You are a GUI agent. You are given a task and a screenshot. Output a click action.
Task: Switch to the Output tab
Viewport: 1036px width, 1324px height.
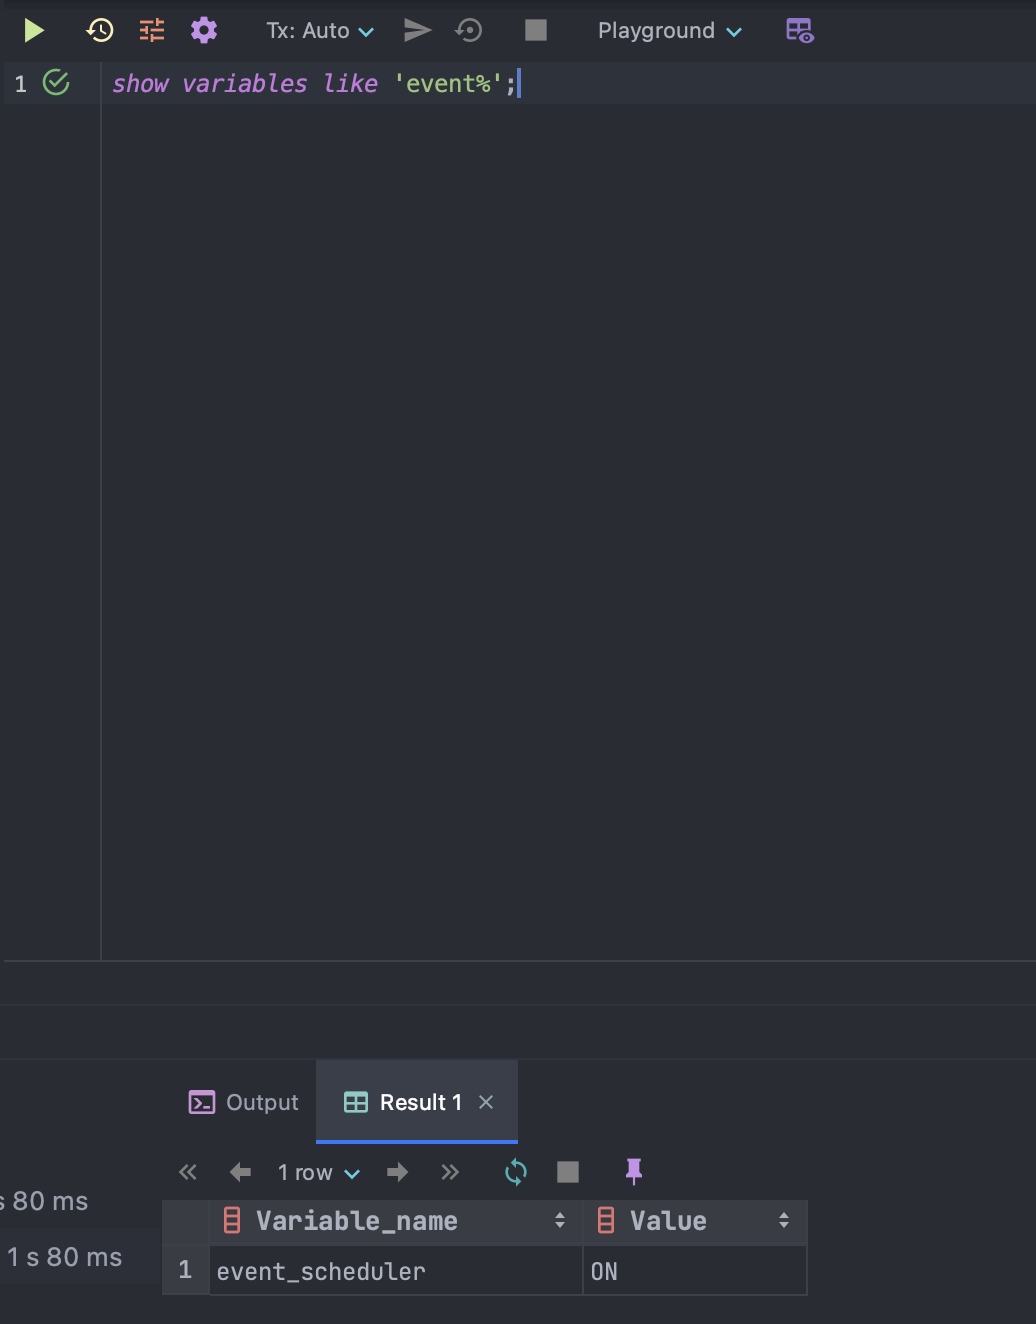[244, 1102]
